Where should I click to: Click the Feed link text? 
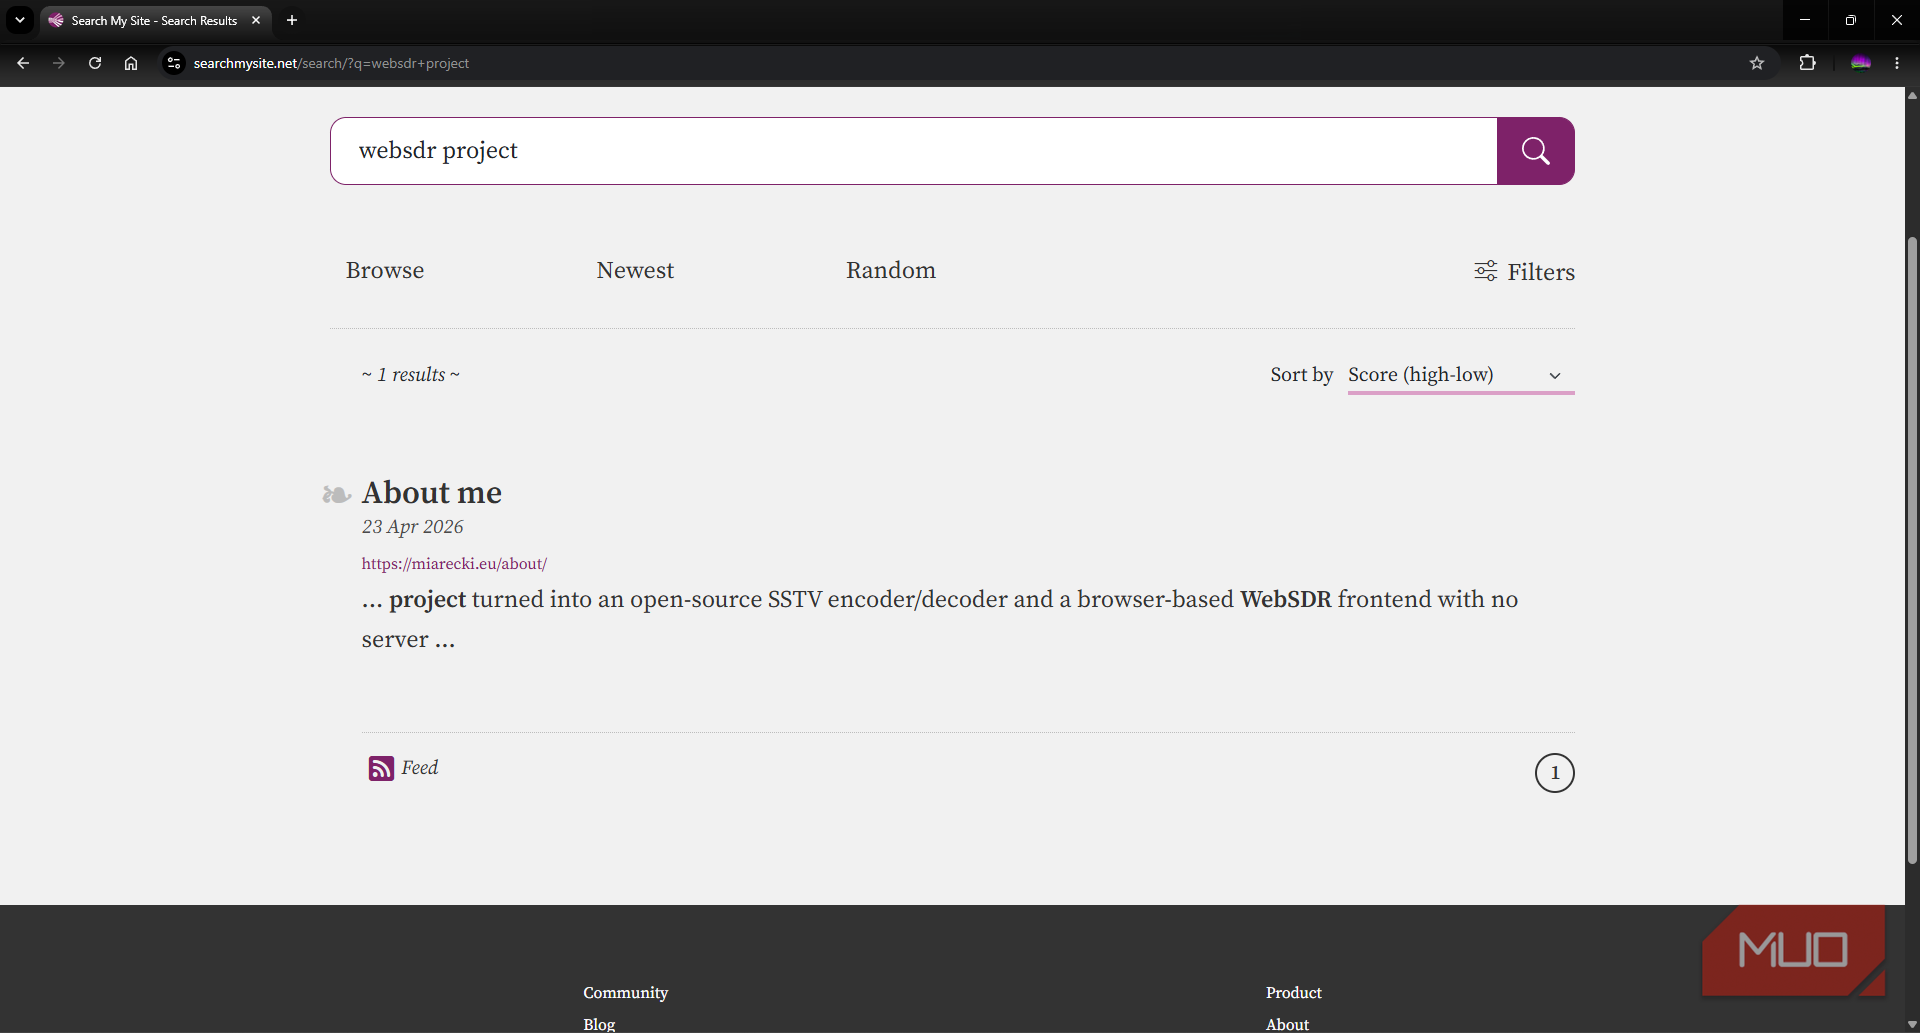point(420,767)
